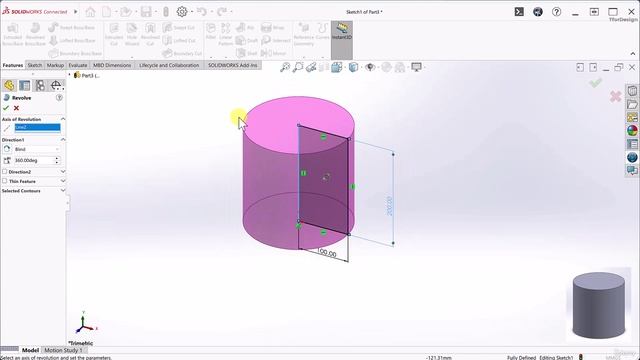Click the Hide/Show Items eye icon
Screen dimensions: 640x360
click(x=370, y=67)
